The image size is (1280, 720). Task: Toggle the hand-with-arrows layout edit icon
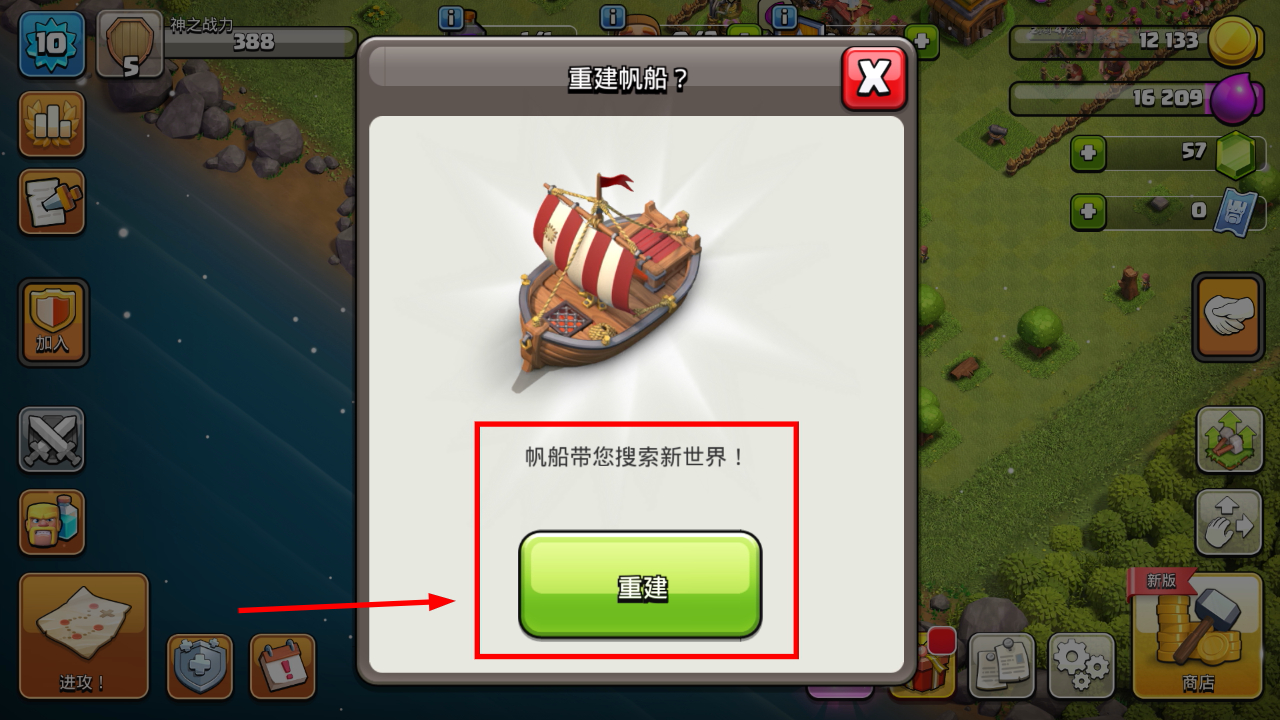click(x=1230, y=522)
